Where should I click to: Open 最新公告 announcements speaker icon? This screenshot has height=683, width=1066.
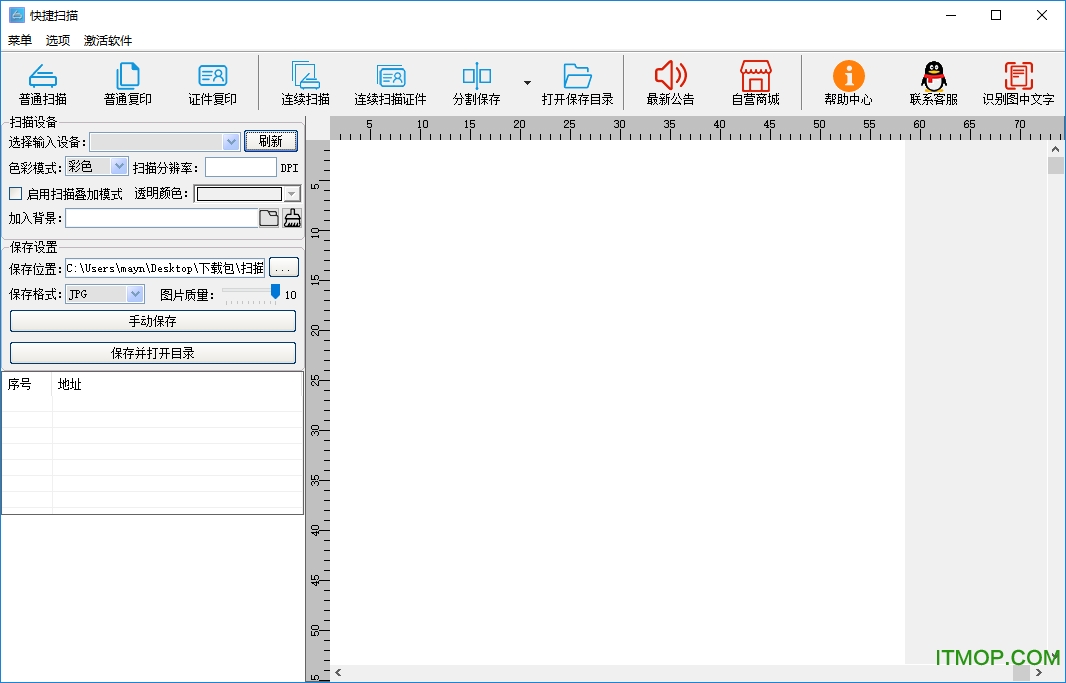(670, 76)
